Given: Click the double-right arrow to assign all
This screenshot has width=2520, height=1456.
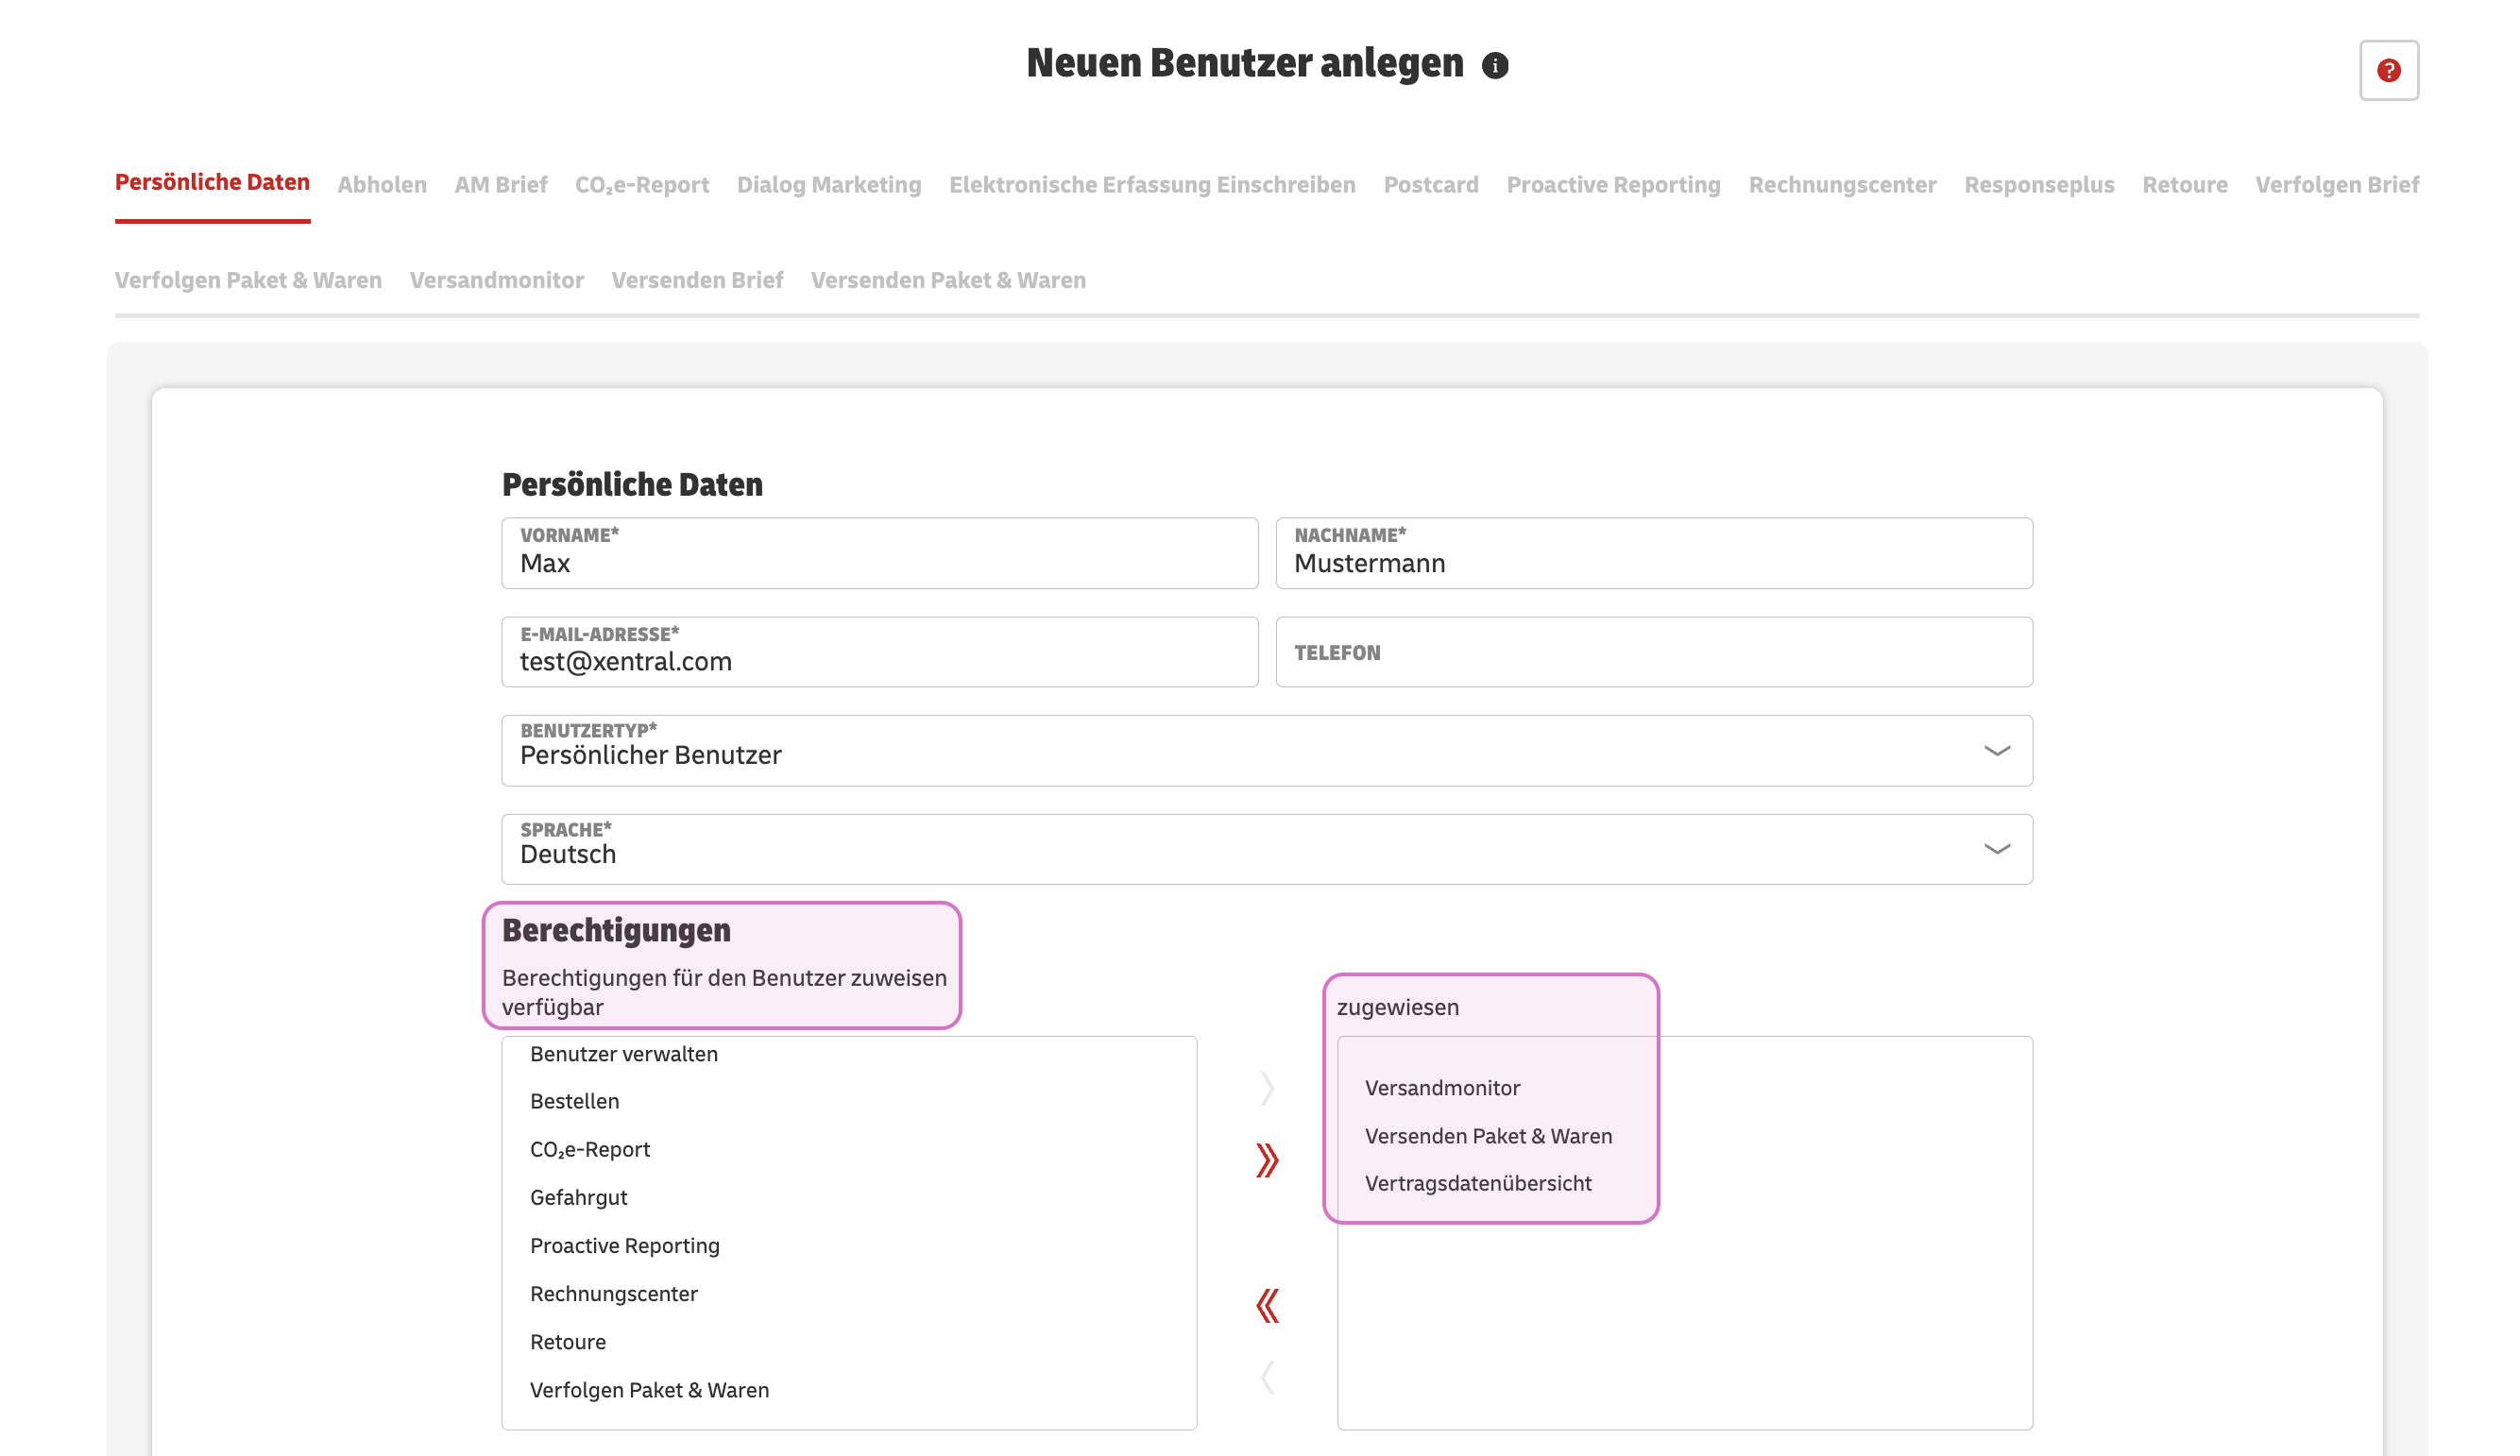Looking at the screenshot, I should 1267,1160.
